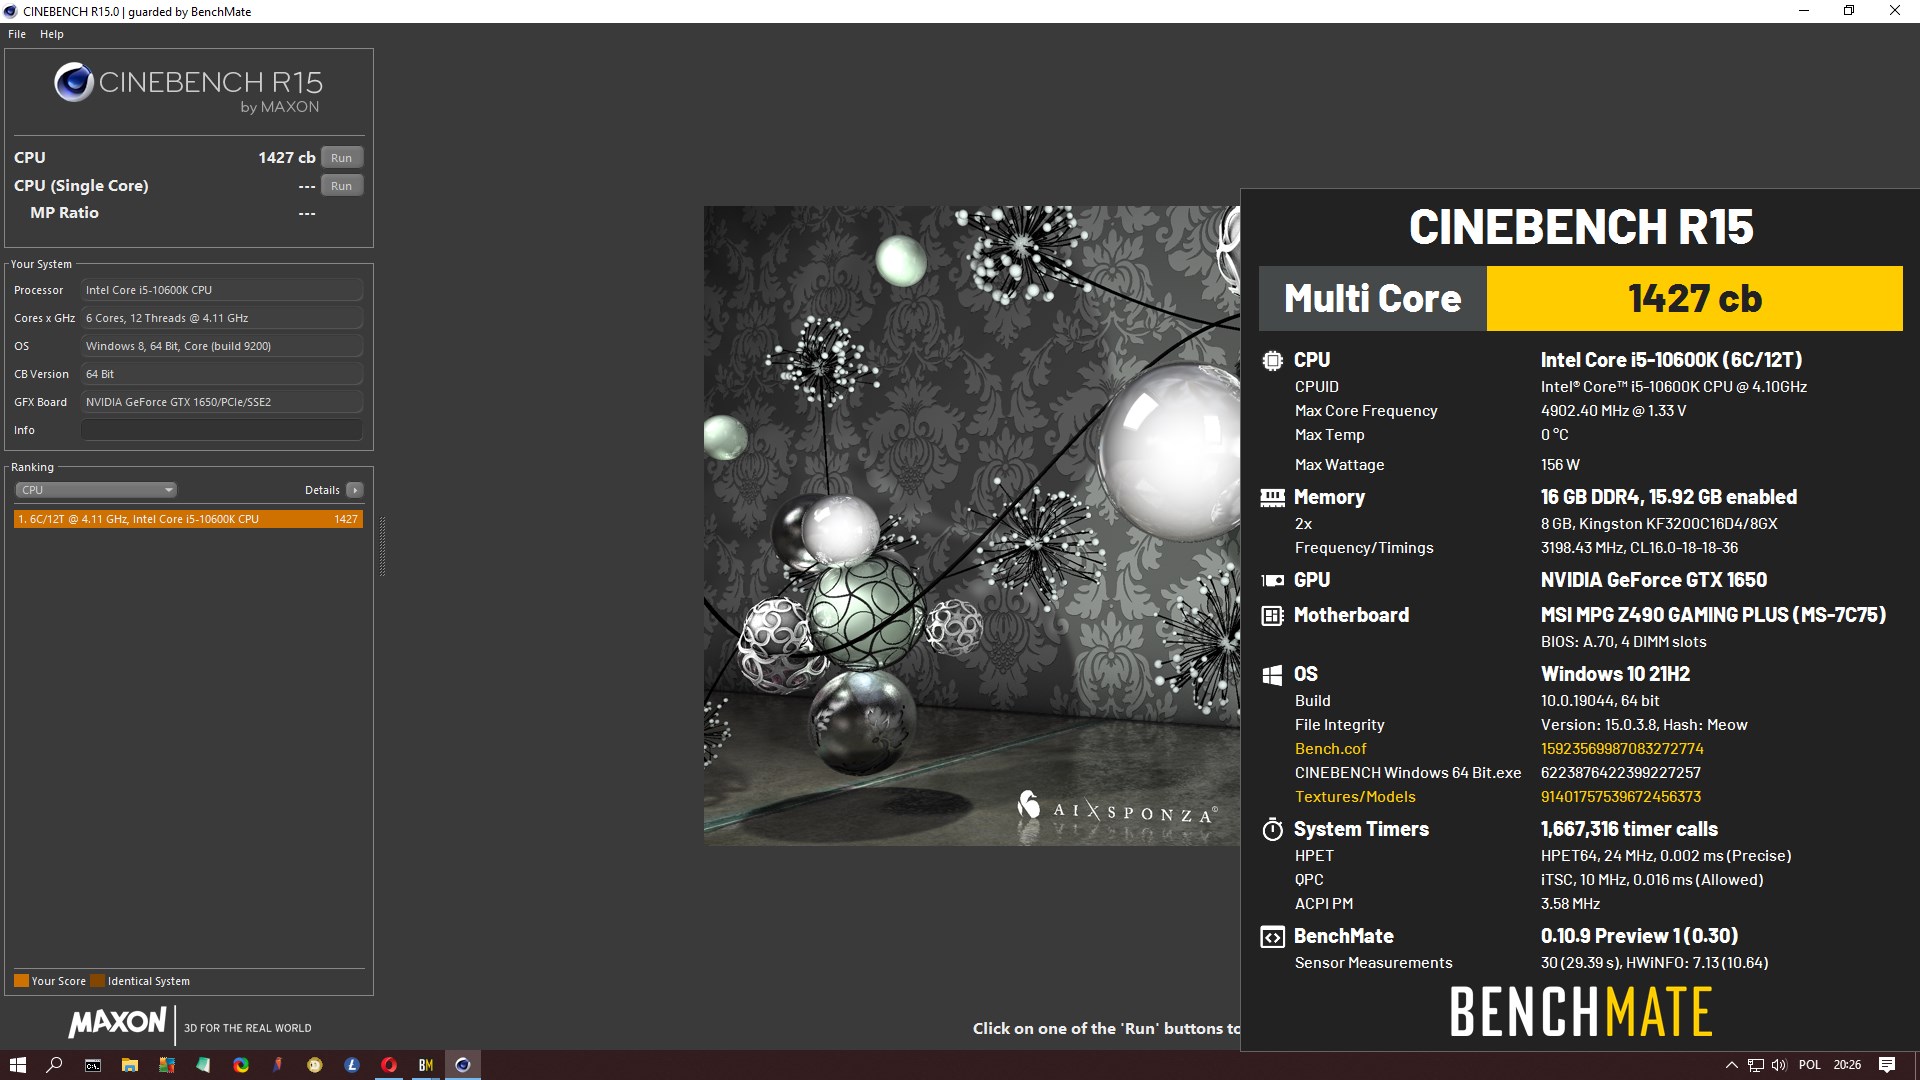The height and width of the screenshot is (1080, 1920).
Task: Run the CPU multi-core benchmark
Action: [342, 158]
